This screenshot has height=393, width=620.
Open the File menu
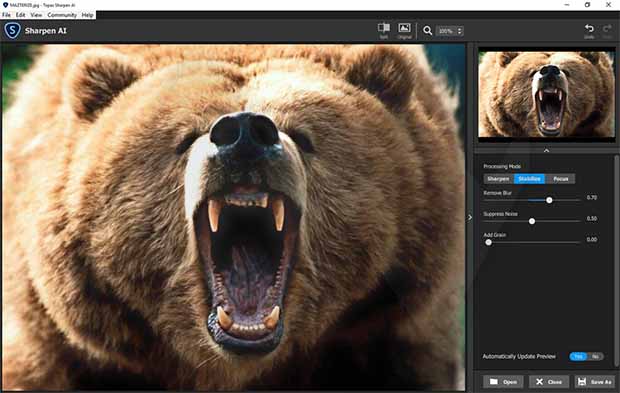click(x=6, y=15)
